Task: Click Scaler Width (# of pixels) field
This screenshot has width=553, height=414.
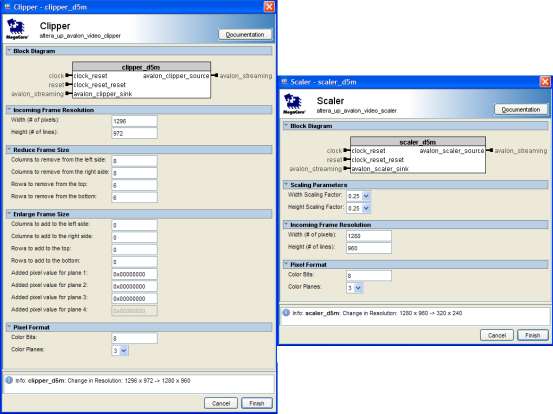Action: (x=369, y=236)
